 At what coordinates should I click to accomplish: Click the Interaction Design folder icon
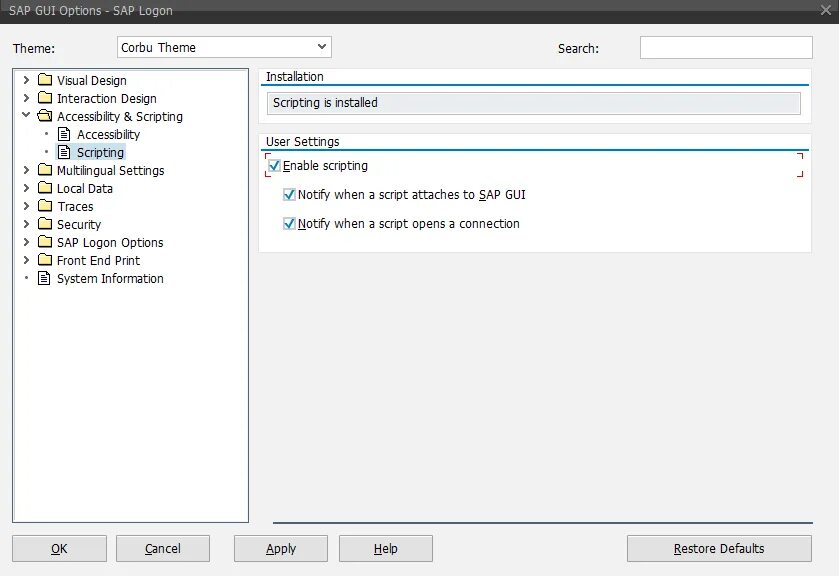tap(45, 98)
